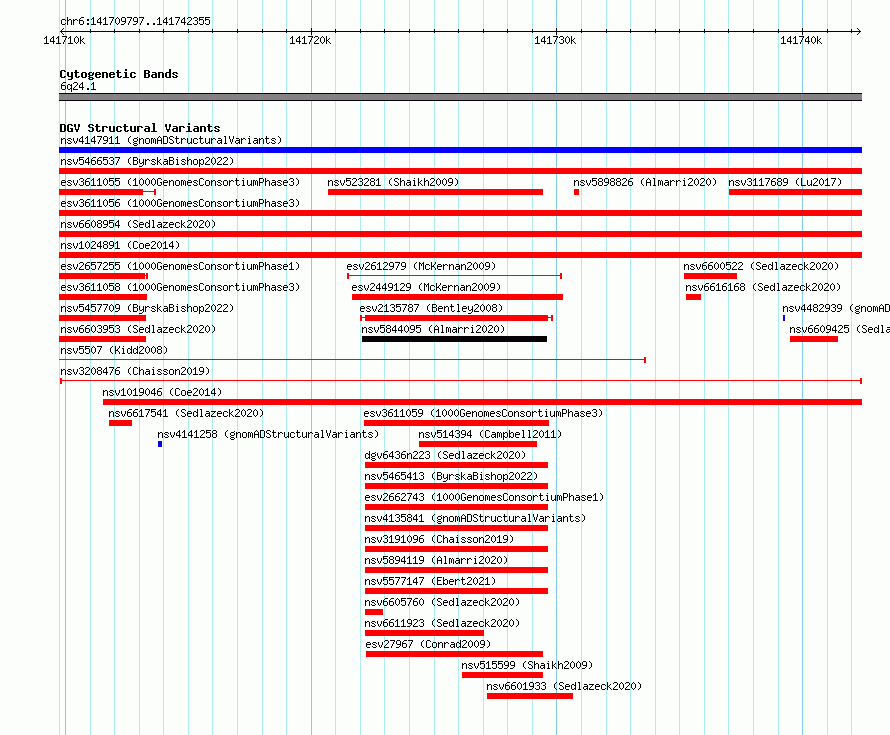Click nsv4135841 (gnomADStructuralVariants) label
The width and height of the screenshot is (890, 735).
[475, 518]
